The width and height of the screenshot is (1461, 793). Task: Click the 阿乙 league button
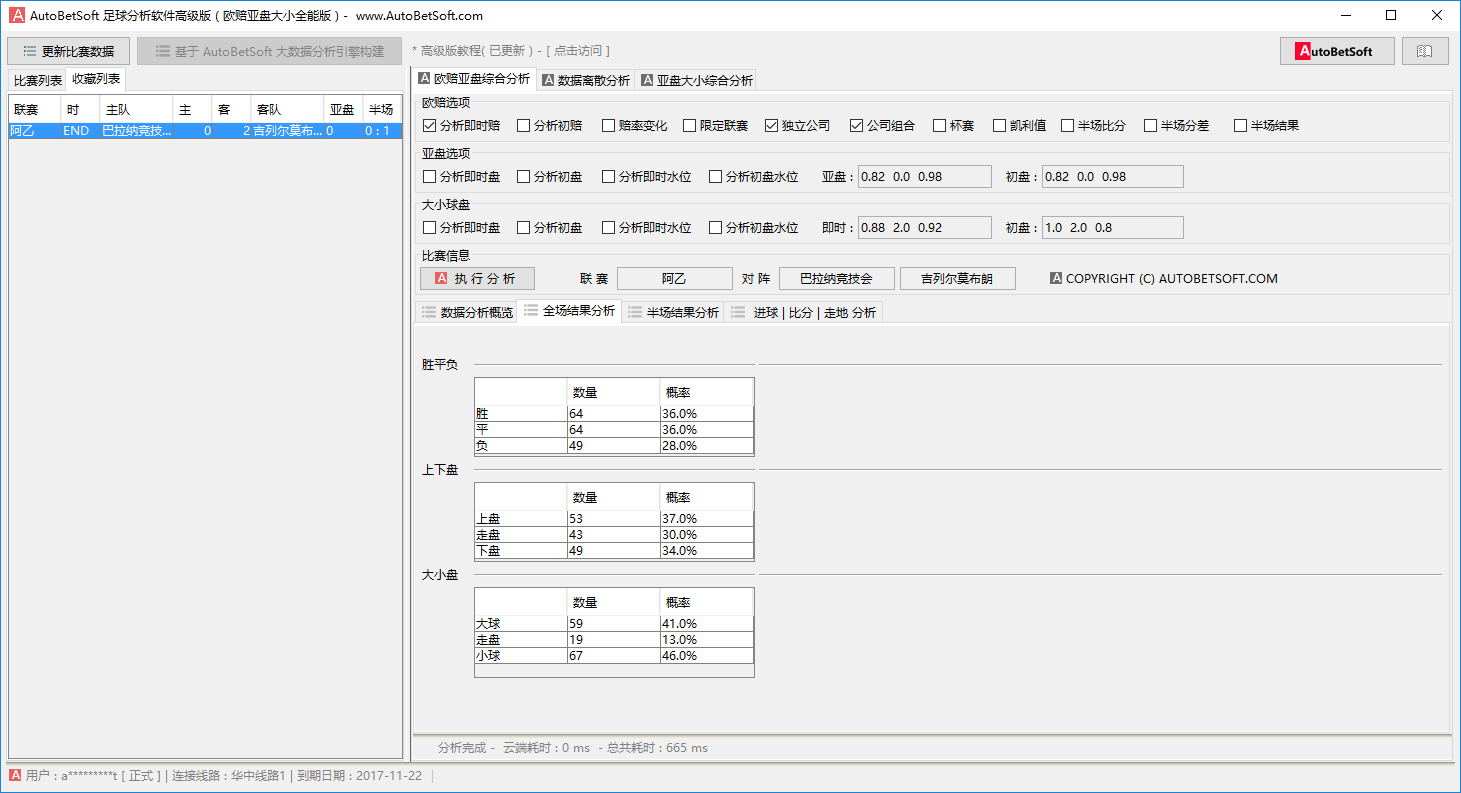(675, 278)
